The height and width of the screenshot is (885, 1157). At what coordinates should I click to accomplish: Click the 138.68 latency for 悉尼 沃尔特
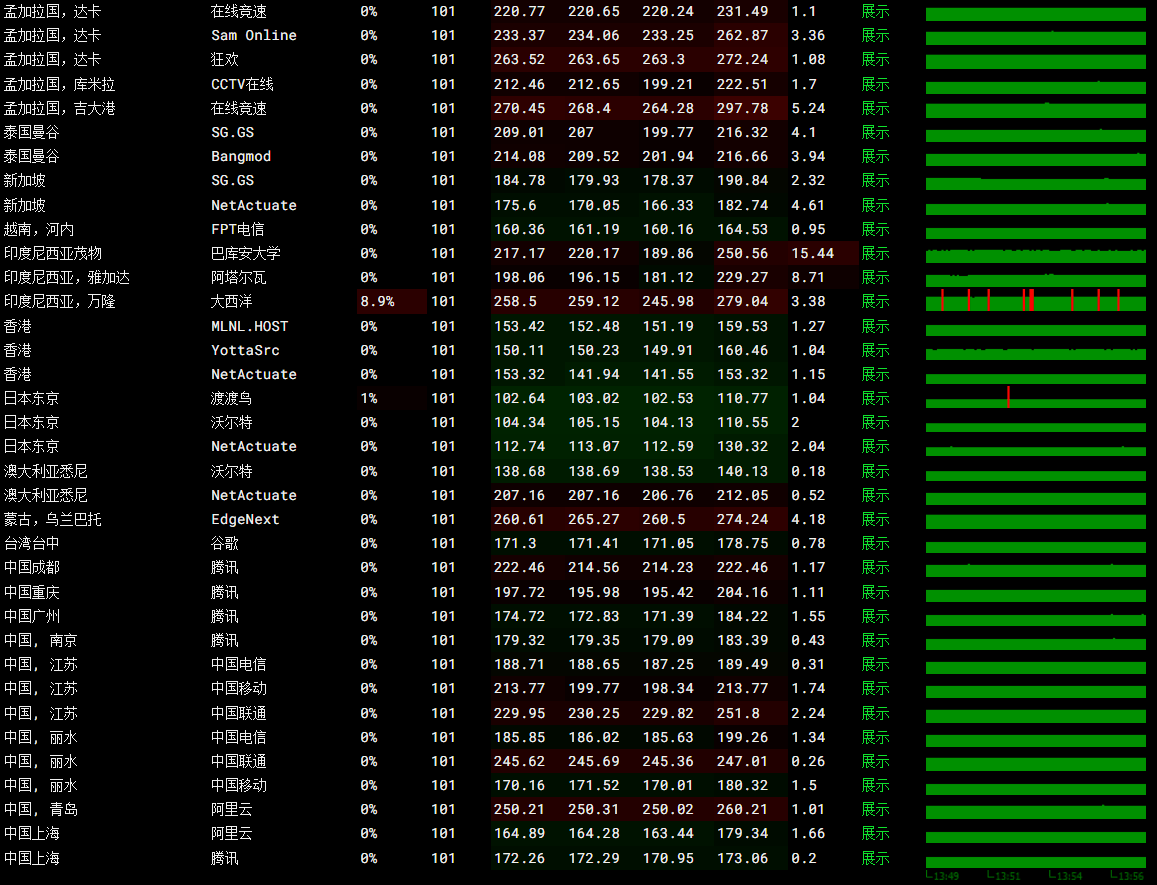click(519, 471)
